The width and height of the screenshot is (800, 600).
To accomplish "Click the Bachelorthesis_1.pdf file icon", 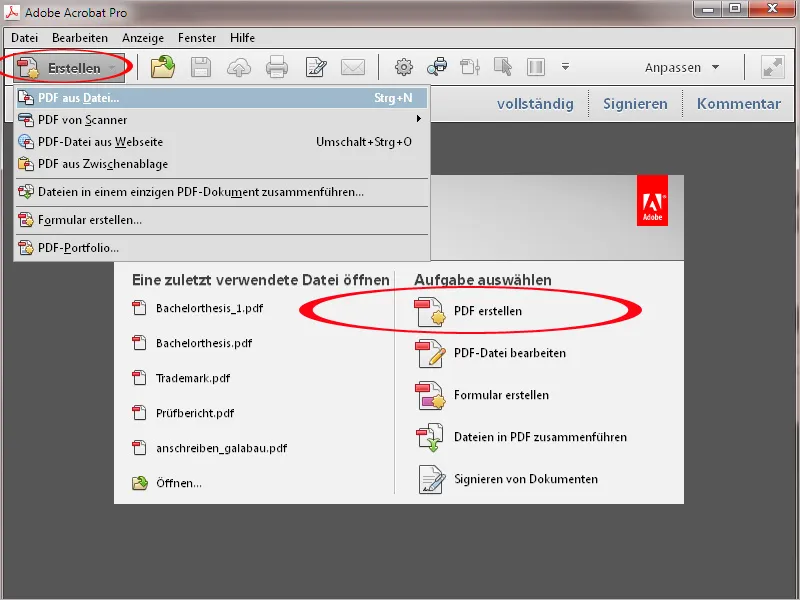I will 139,308.
